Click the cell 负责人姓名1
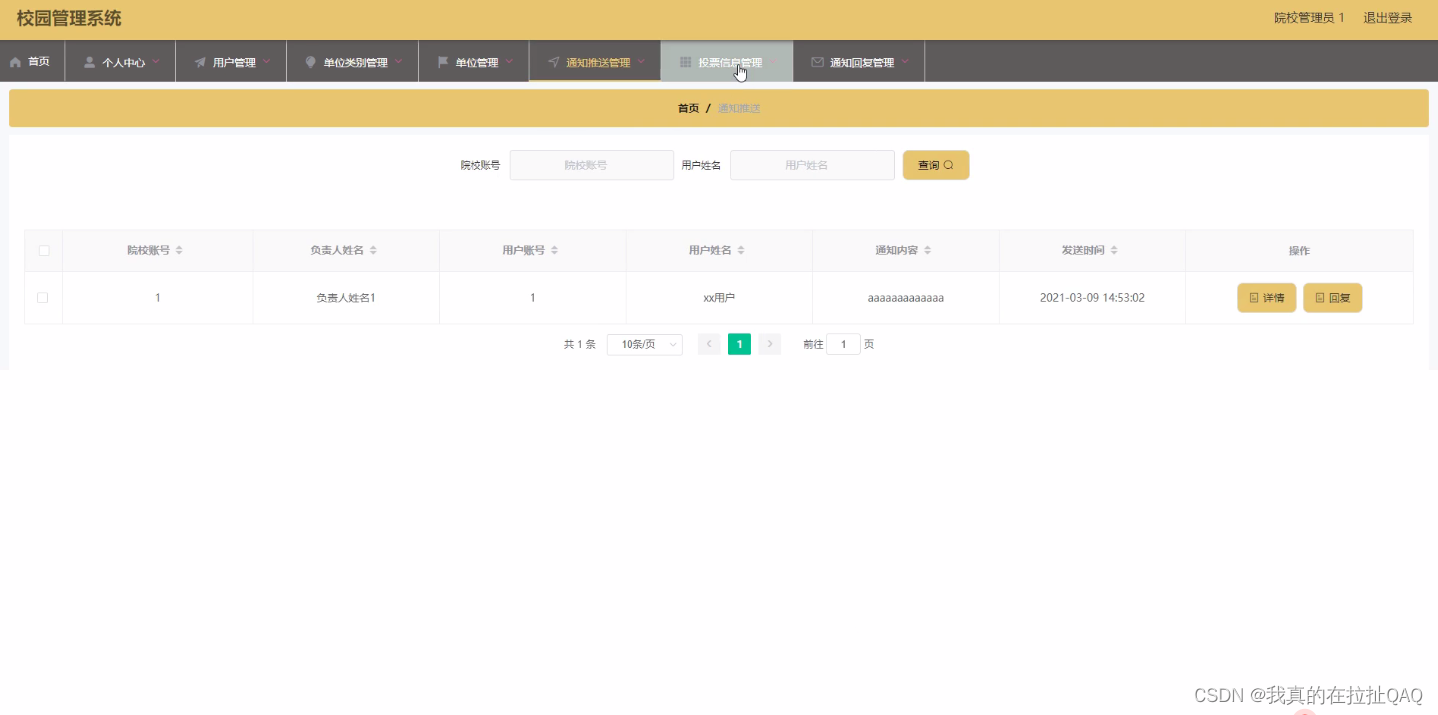1438x715 pixels. click(346, 298)
